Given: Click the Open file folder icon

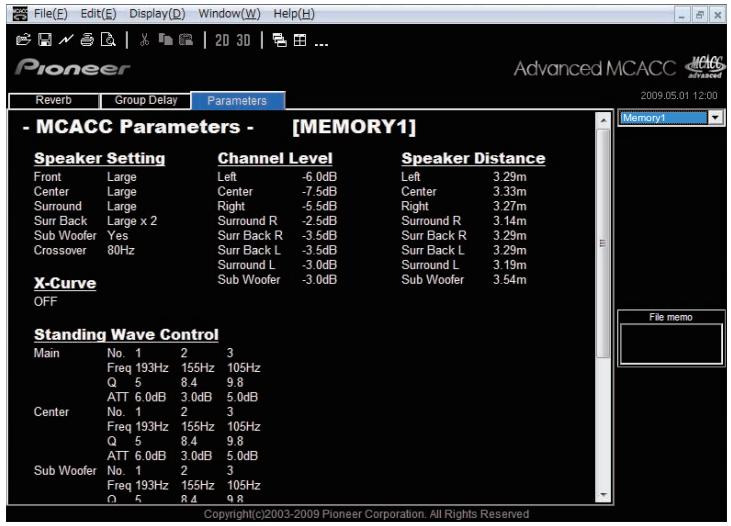Looking at the screenshot, I should pos(23,40).
